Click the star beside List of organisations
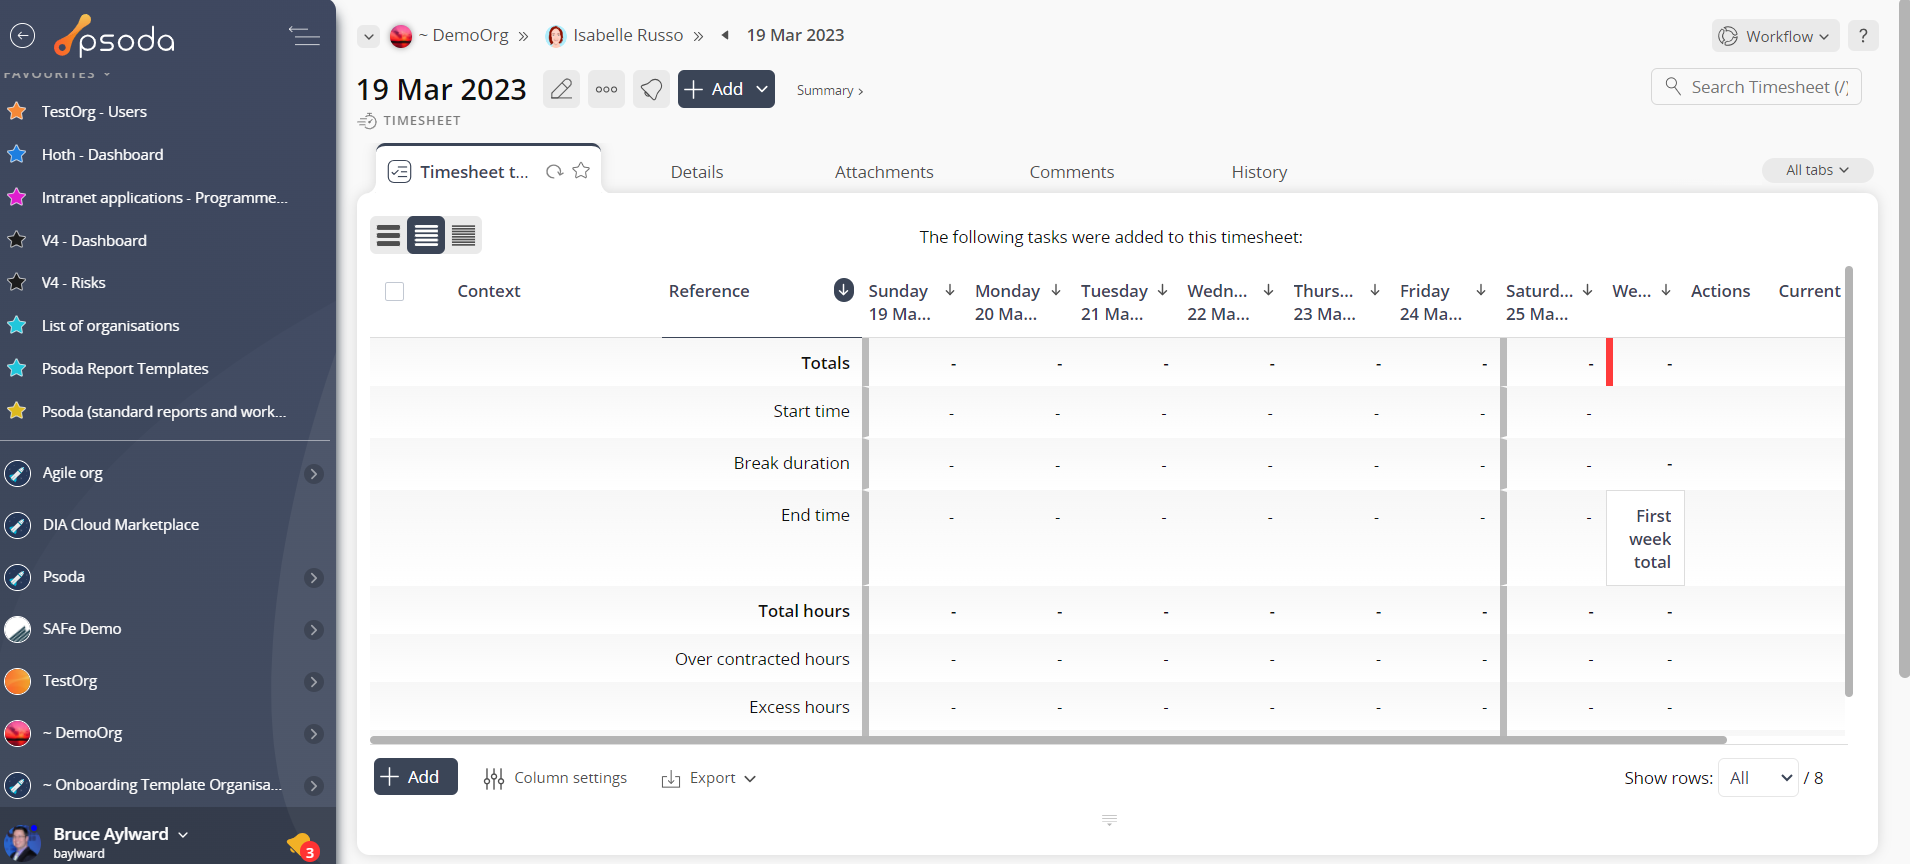The width and height of the screenshot is (1910, 864). click(x=17, y=325)
